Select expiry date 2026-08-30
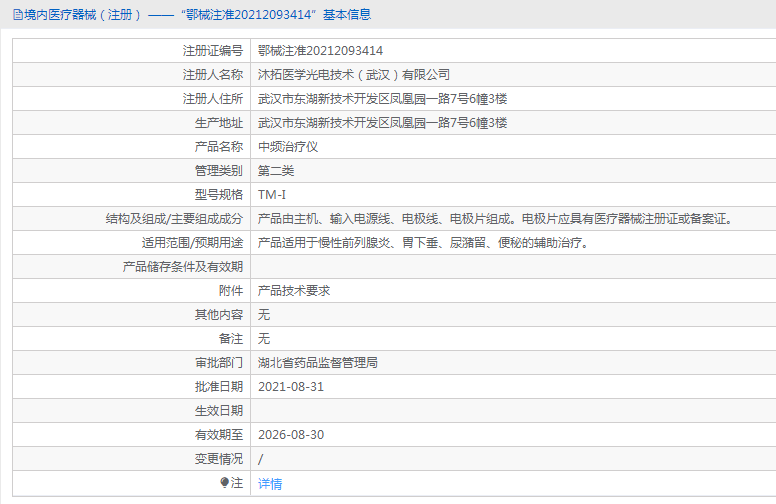This screenshot has width=776, height=504. click(x=291, y=435)
